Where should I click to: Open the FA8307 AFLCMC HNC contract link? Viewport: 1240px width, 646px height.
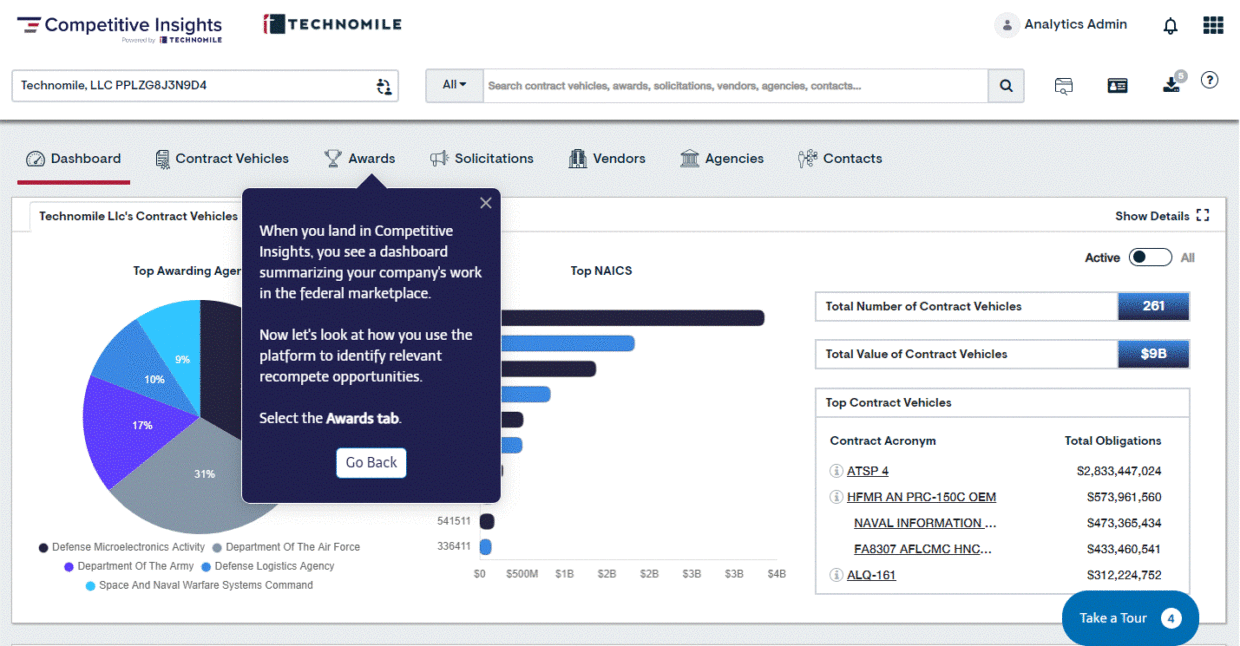click(923, 549)
